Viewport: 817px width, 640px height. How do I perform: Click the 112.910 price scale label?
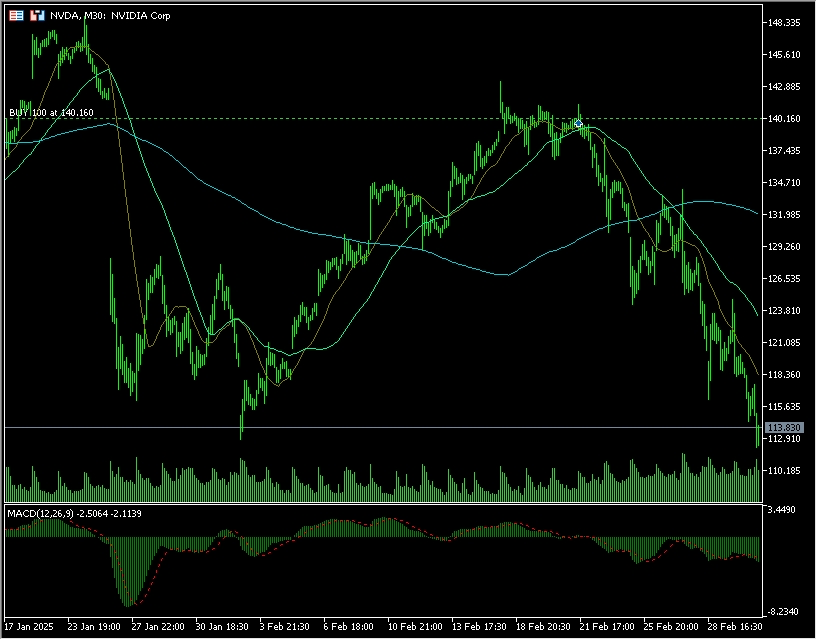pos(784,439)
